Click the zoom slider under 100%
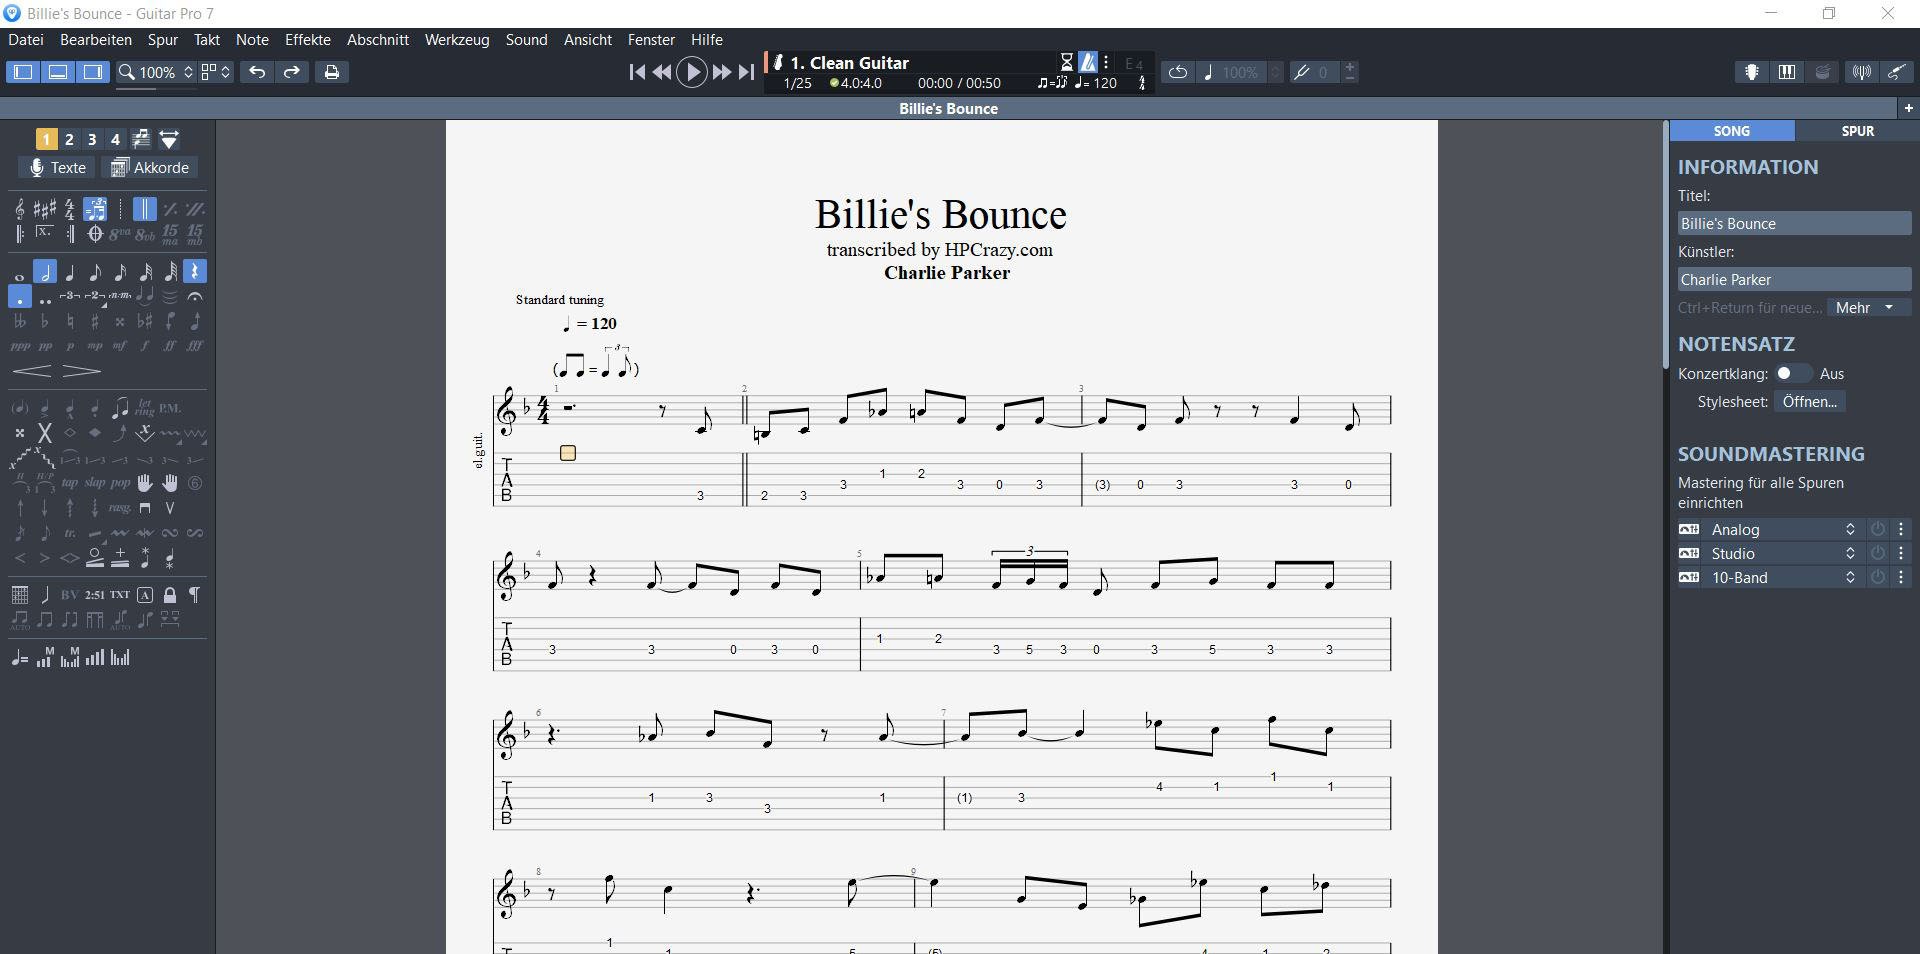 [155, 89]
